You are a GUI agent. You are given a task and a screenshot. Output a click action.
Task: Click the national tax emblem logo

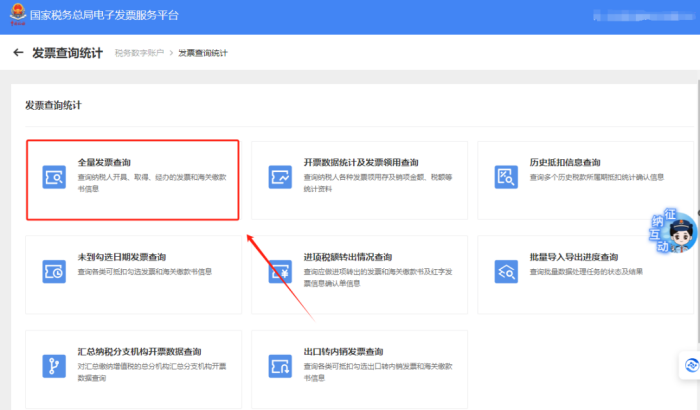[14, 16]
